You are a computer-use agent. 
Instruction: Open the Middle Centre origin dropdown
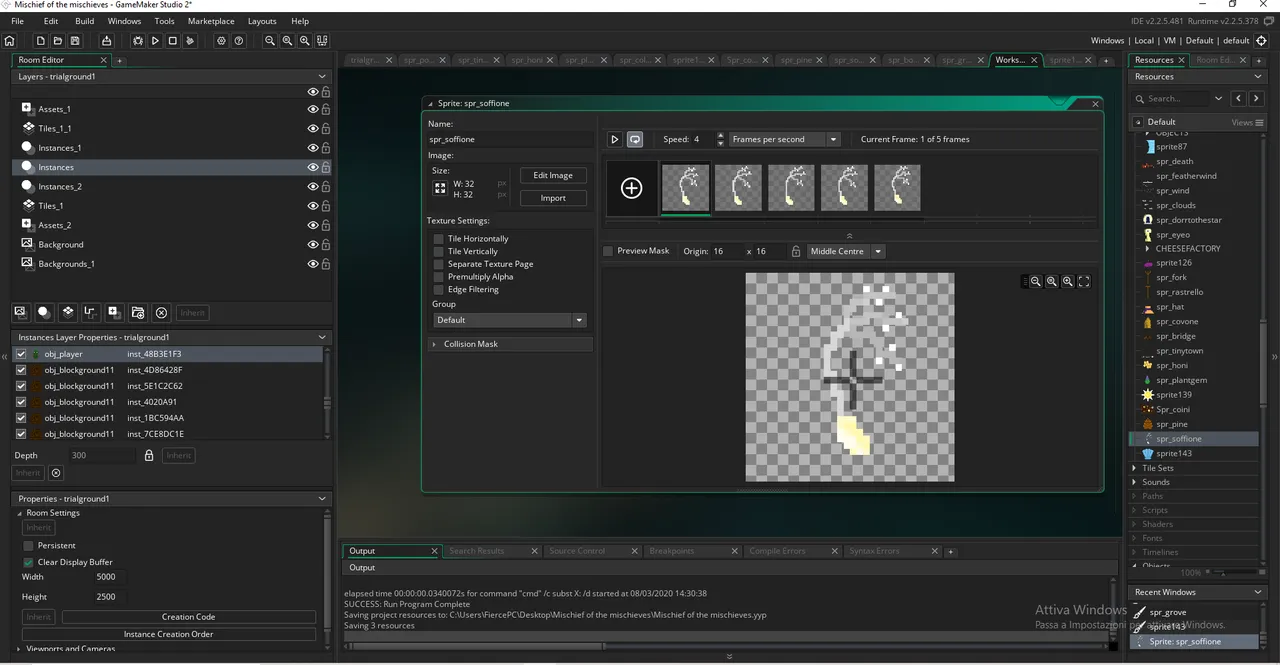click(846, 251)
